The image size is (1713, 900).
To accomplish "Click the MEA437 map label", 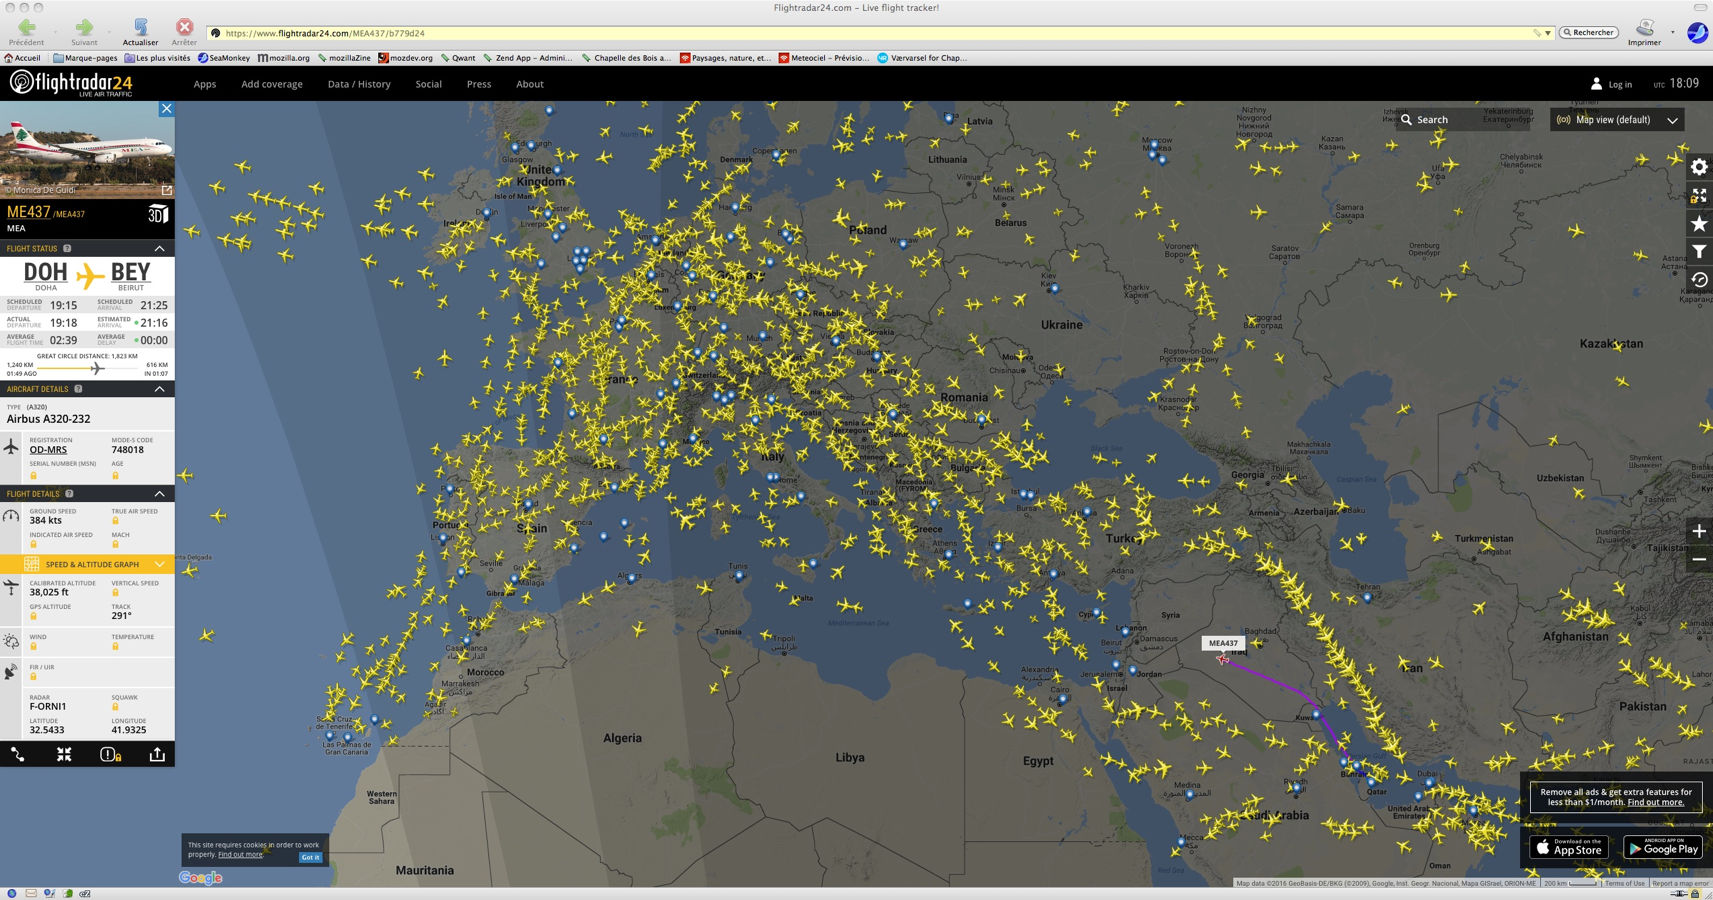I will [x=1223, y=643].
